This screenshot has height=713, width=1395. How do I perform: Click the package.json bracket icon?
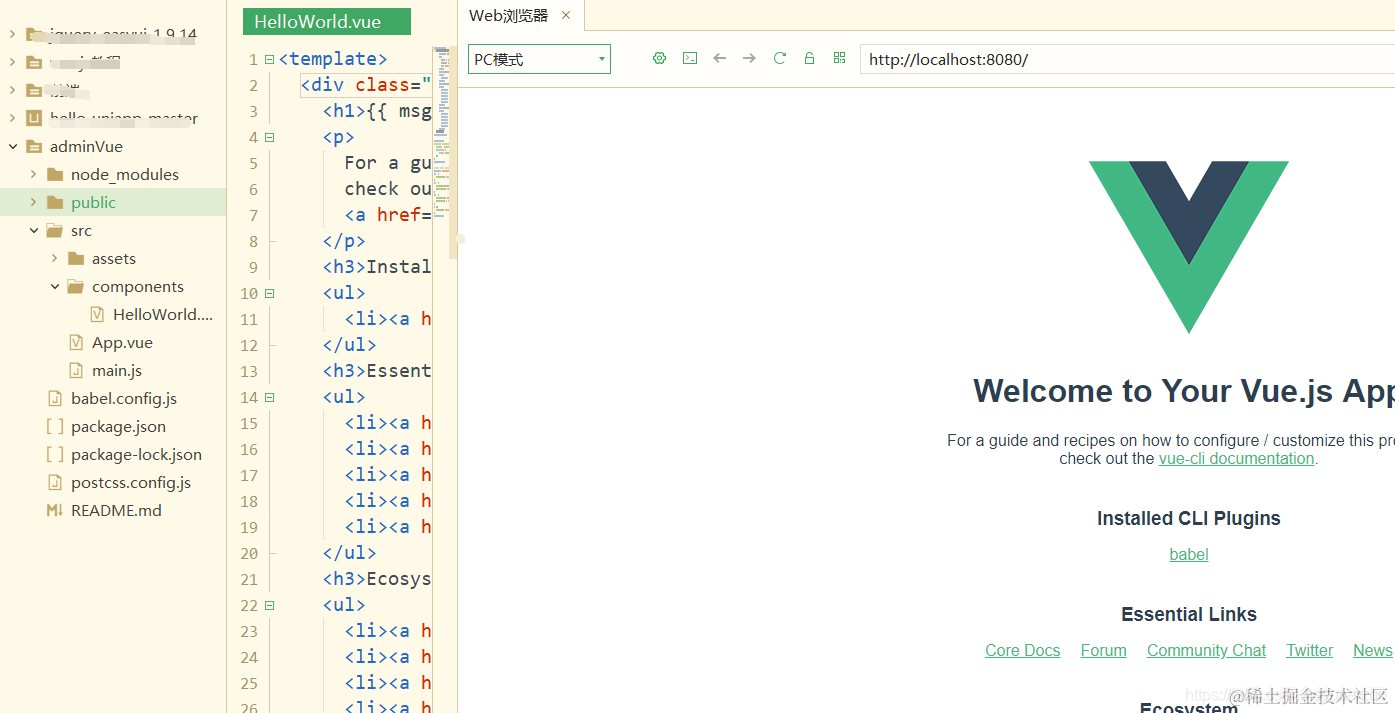coord(55,426)
